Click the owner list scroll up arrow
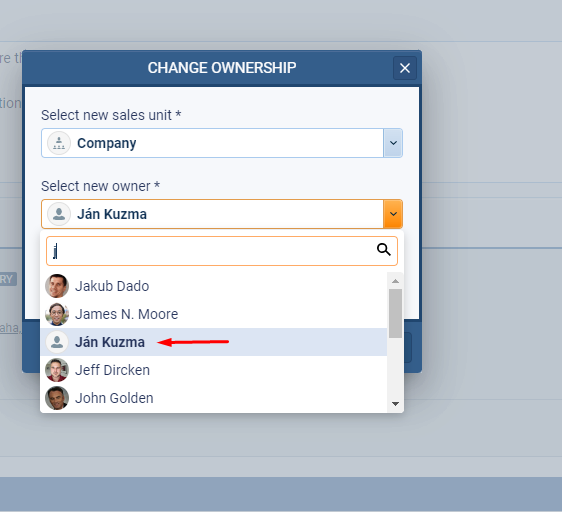The height and width of the screenshot is (512, 562). click(395, 281)
